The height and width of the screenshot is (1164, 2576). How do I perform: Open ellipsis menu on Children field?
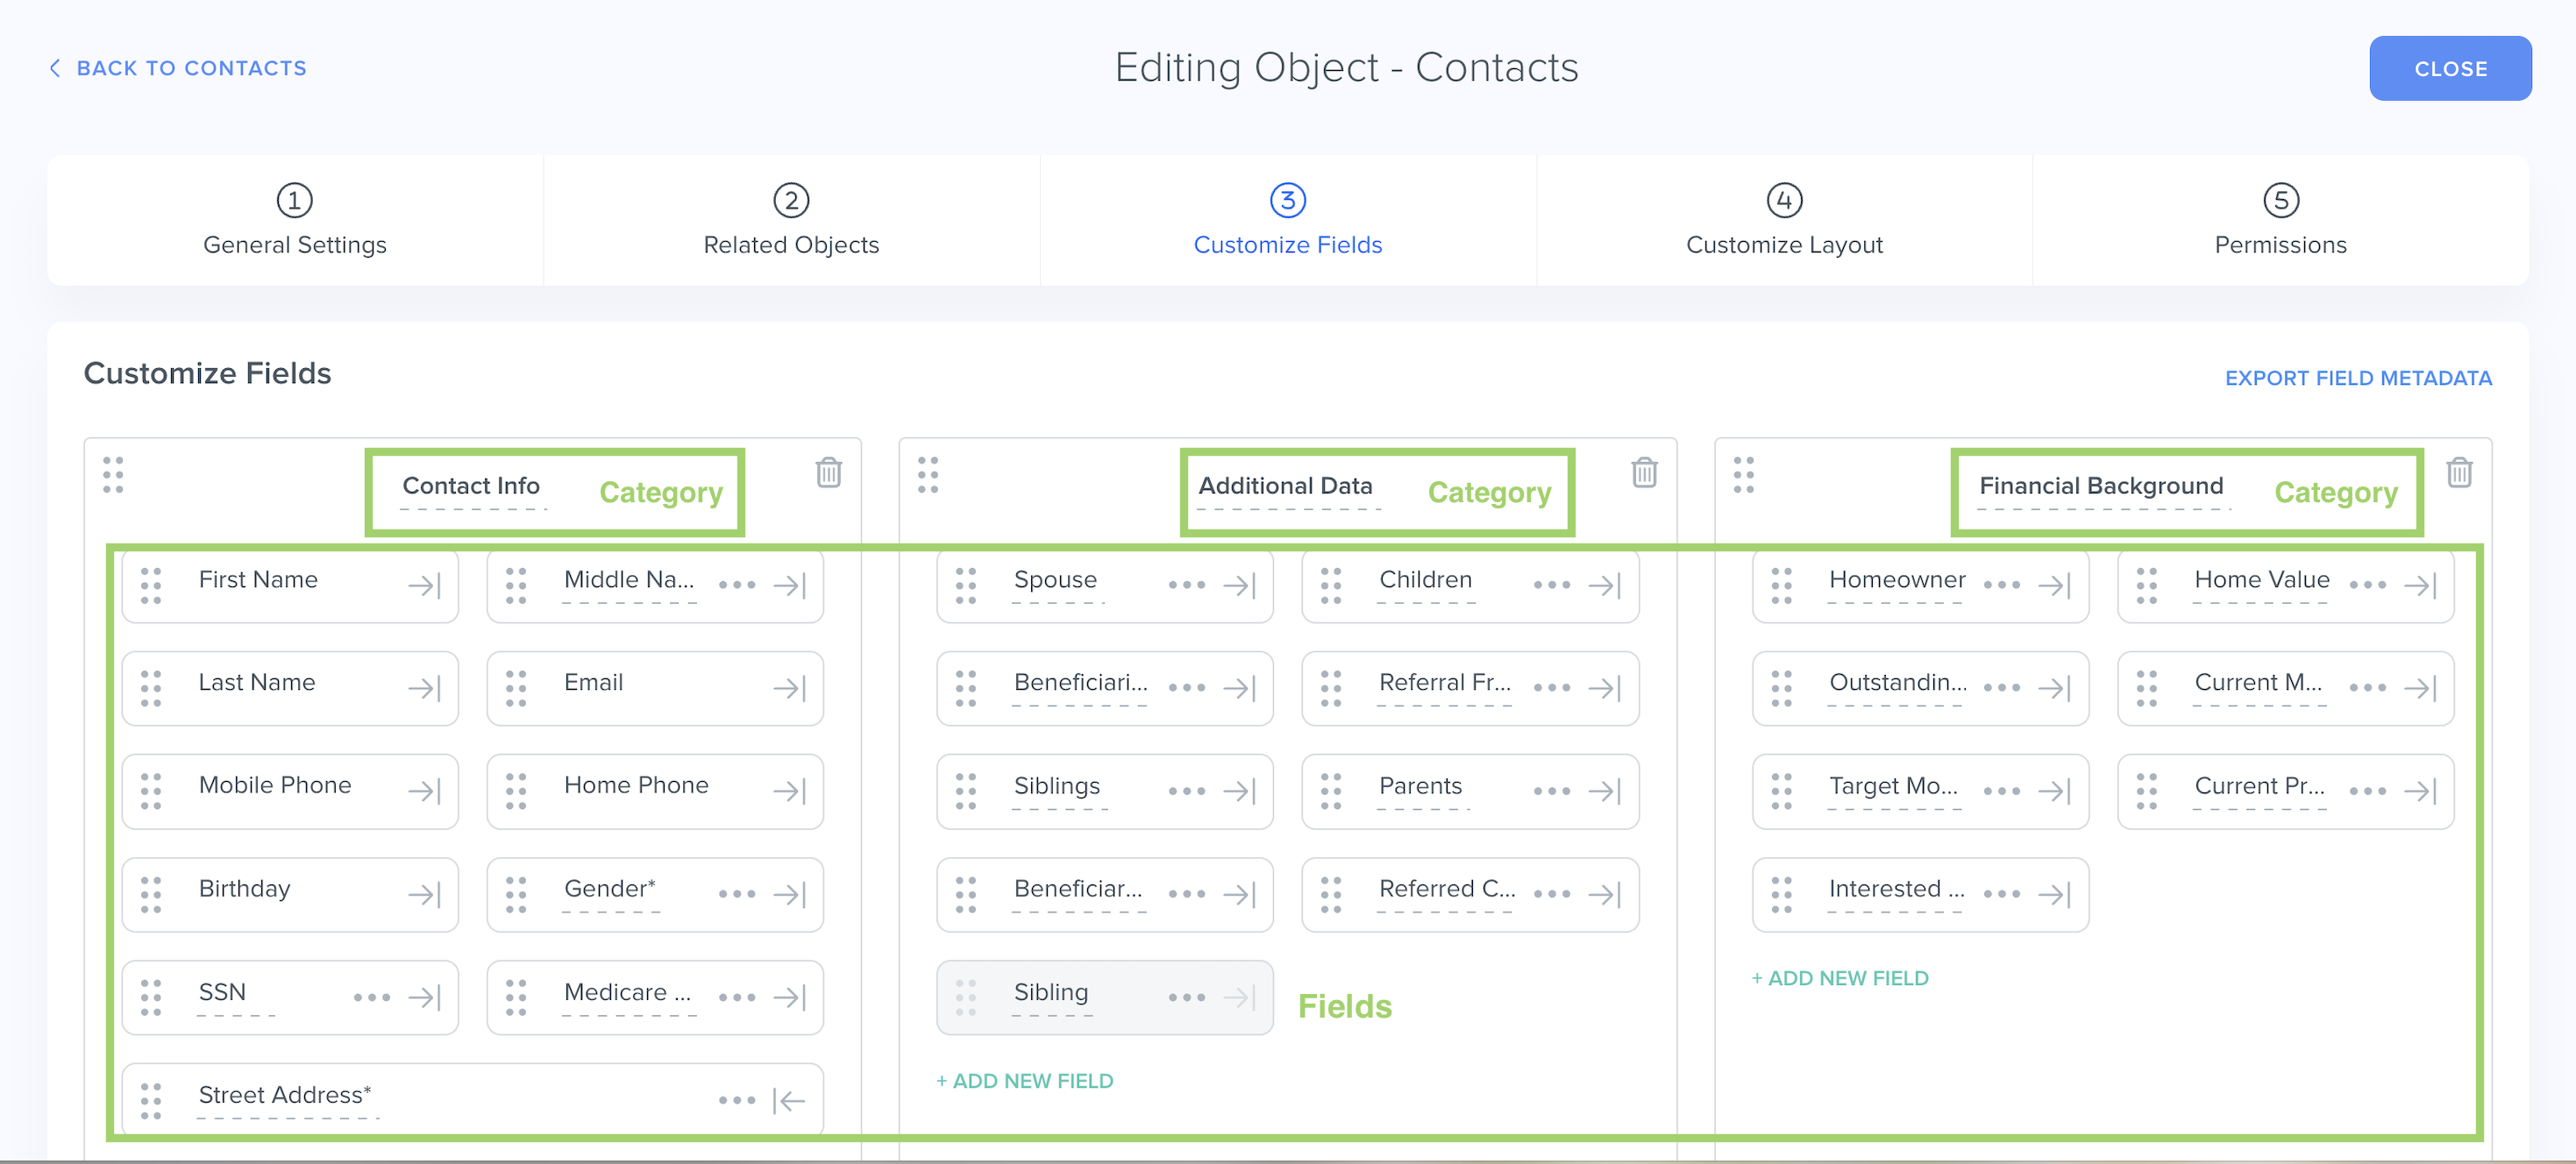point(1552,585)
